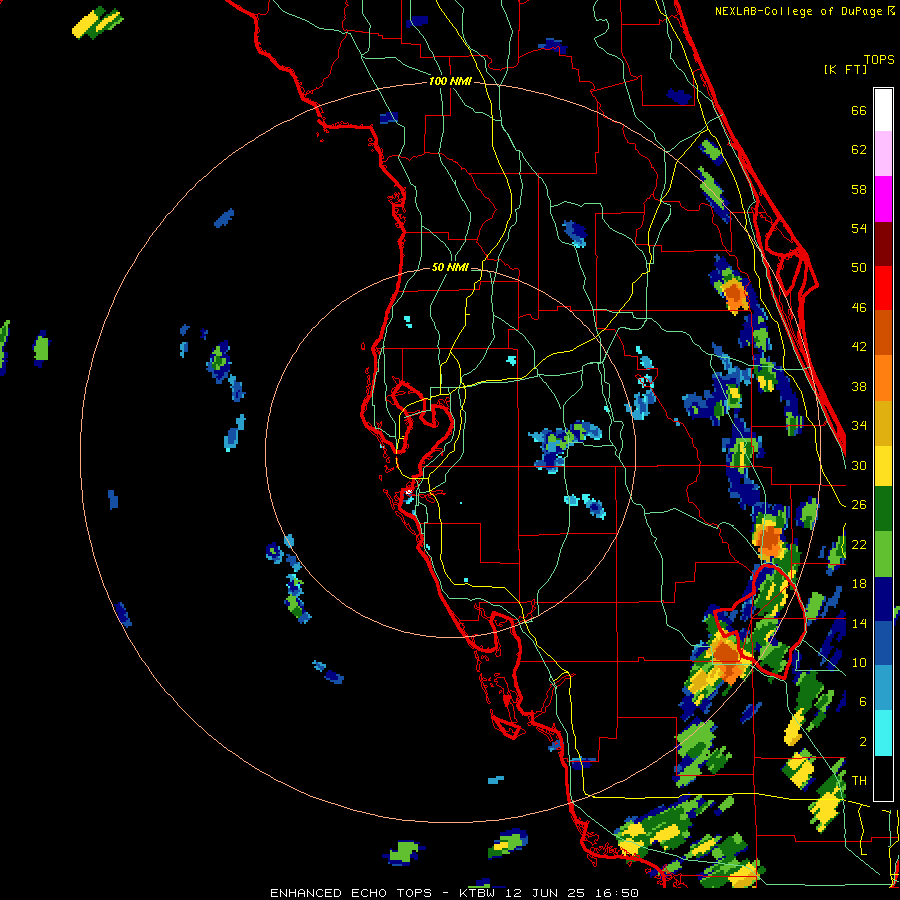Click the KTBW radar site identifier
Image resolution: width=900 pixels, height=900 pixels.
(x=477, y=893)
